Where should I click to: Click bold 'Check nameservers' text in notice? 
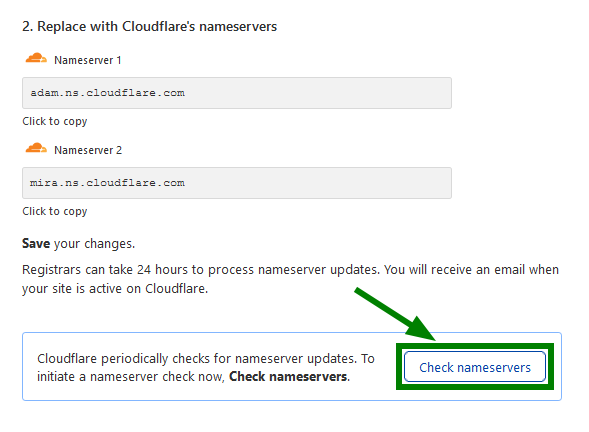[289, 376]
